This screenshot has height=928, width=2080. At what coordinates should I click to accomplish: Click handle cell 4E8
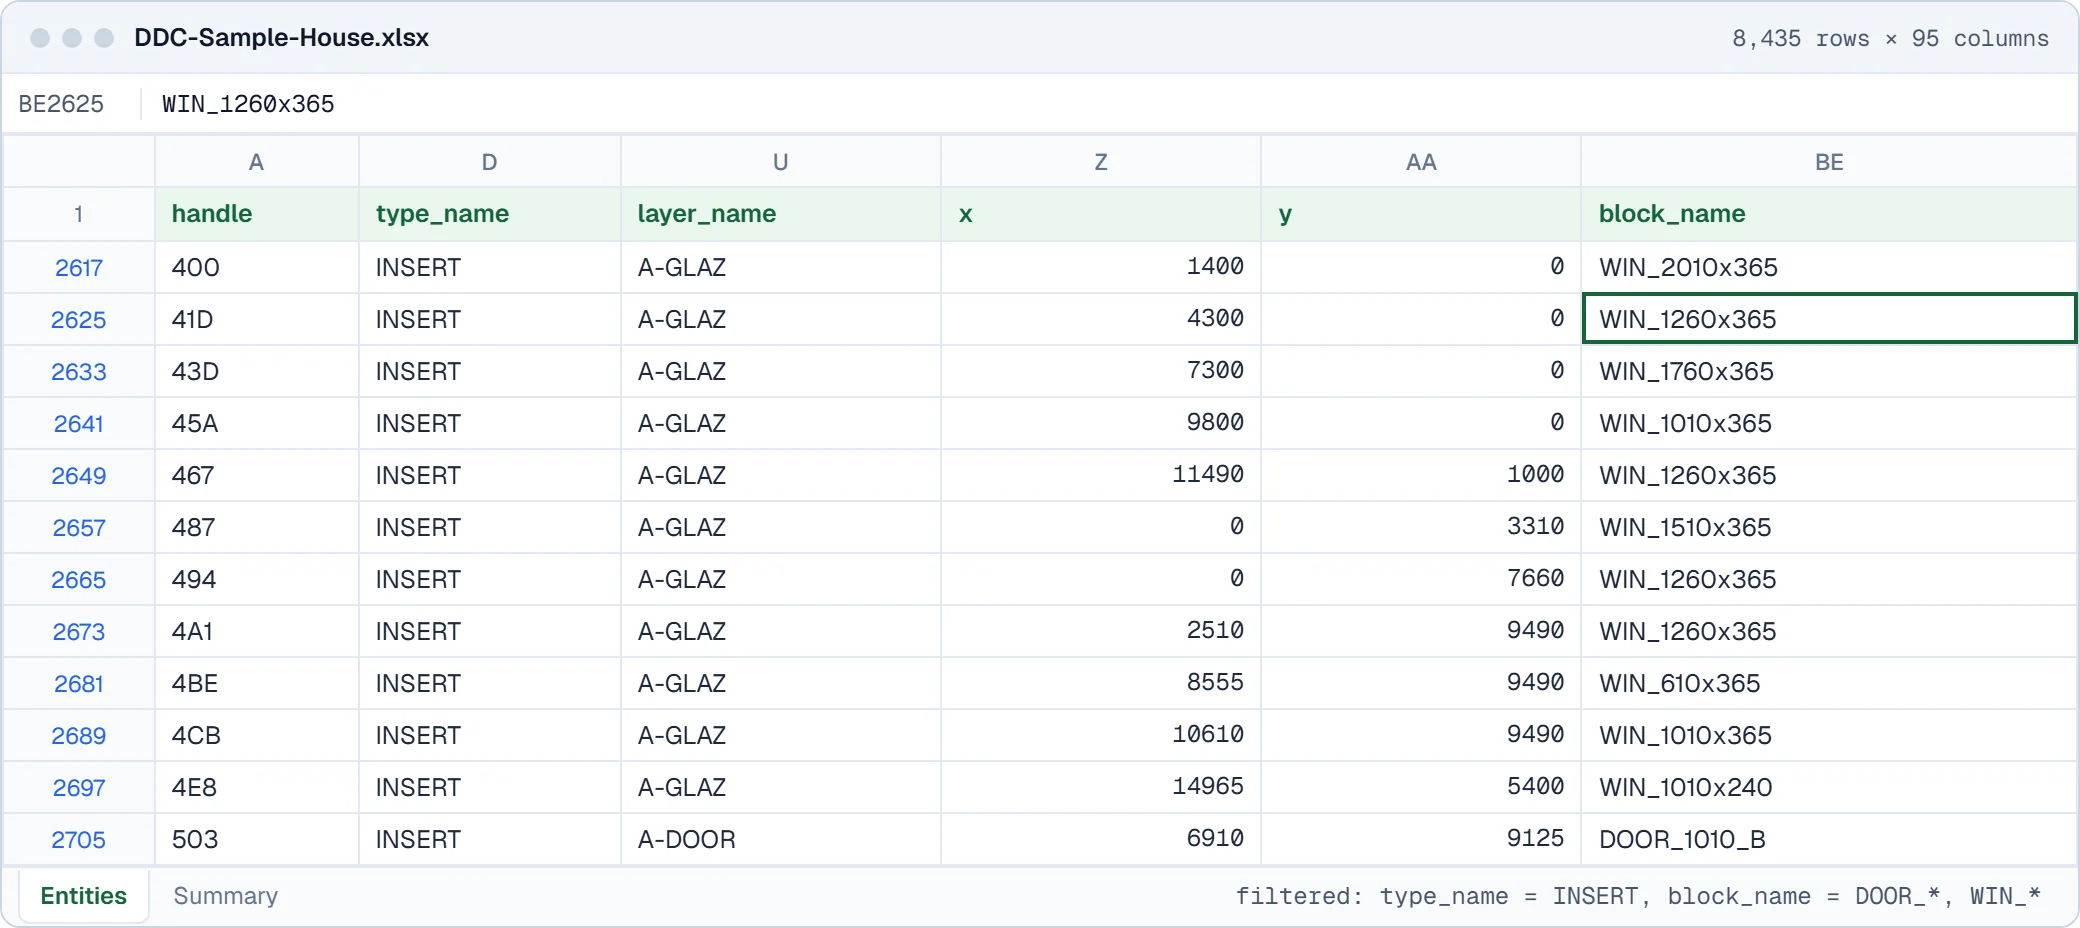(x=257, y=788)
